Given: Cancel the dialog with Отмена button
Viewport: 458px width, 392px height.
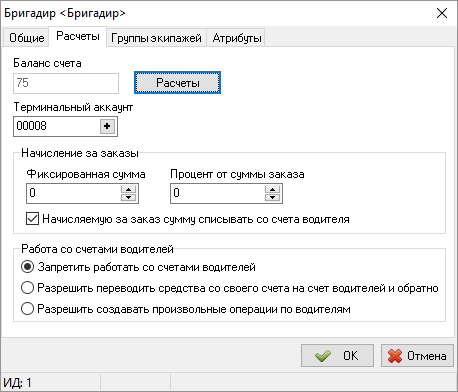Looking at the screenshot, I should (417, 356).
